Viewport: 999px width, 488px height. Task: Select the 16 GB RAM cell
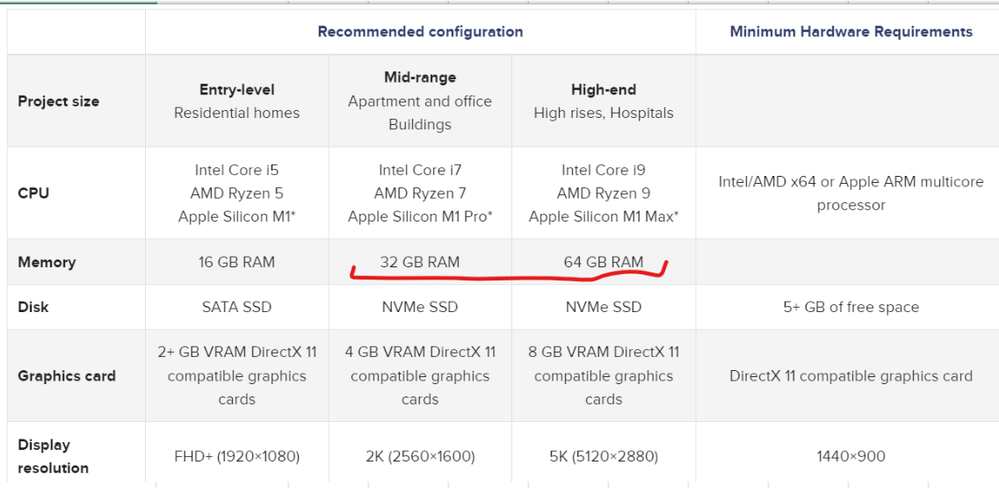tap(237, 262)
